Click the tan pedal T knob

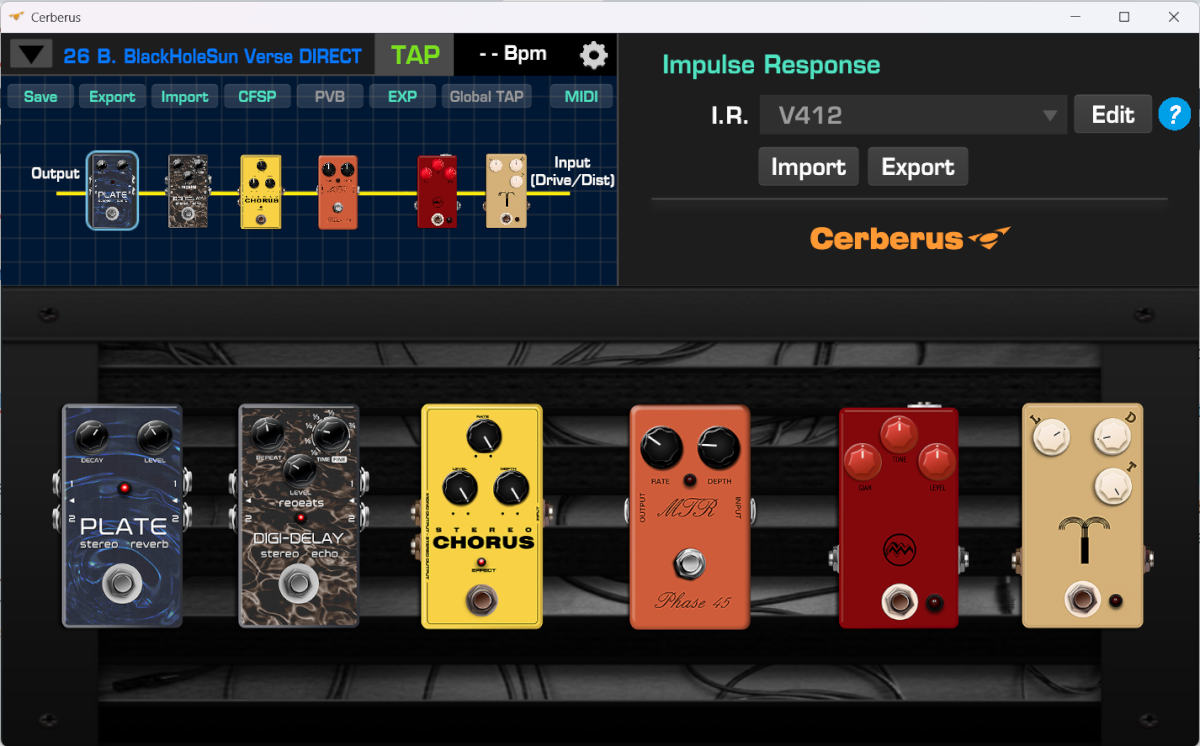point(1111,486)
